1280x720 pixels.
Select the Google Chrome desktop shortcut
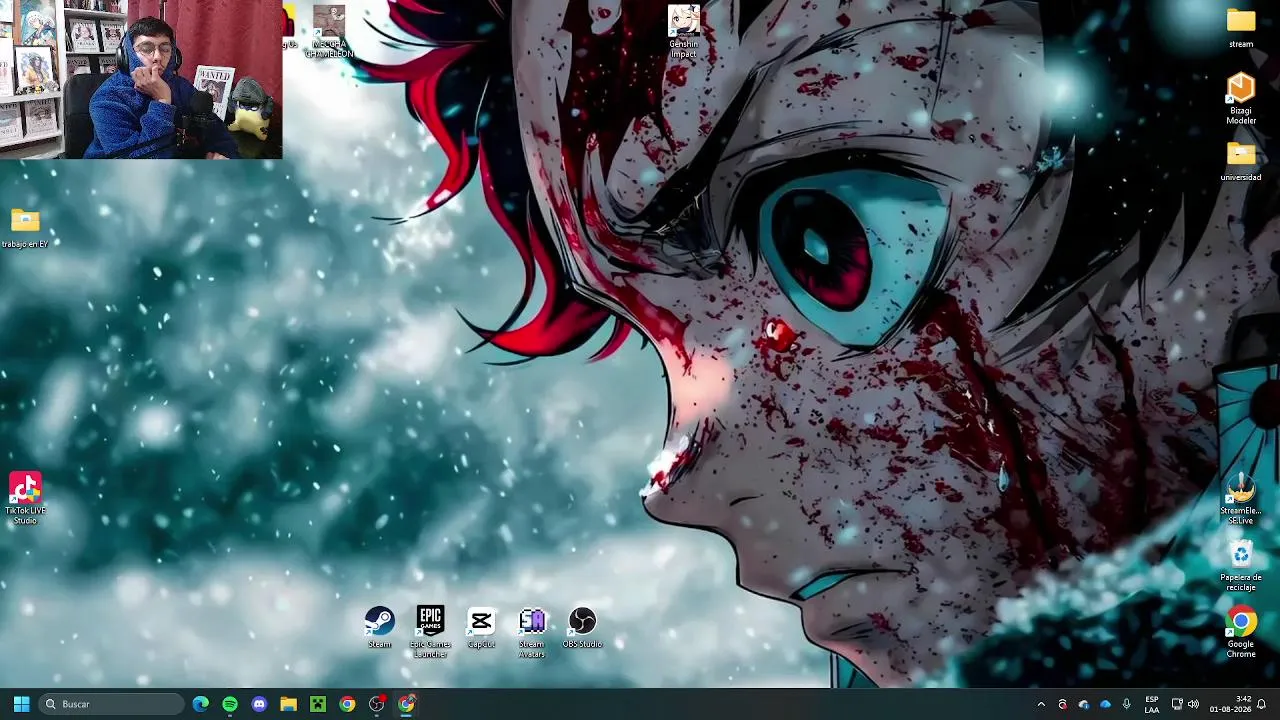point(1241,632)
